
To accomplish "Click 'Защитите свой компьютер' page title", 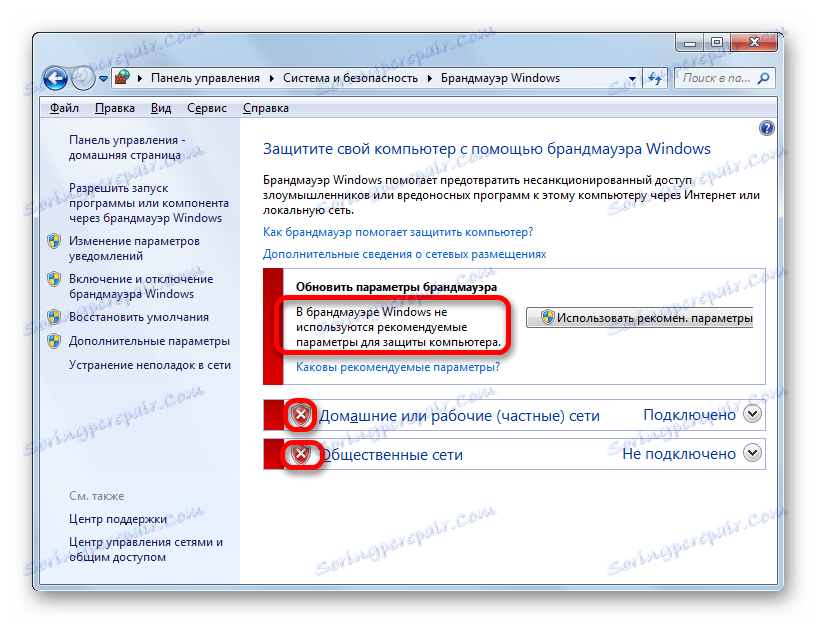I will click(x=487, y=149).
